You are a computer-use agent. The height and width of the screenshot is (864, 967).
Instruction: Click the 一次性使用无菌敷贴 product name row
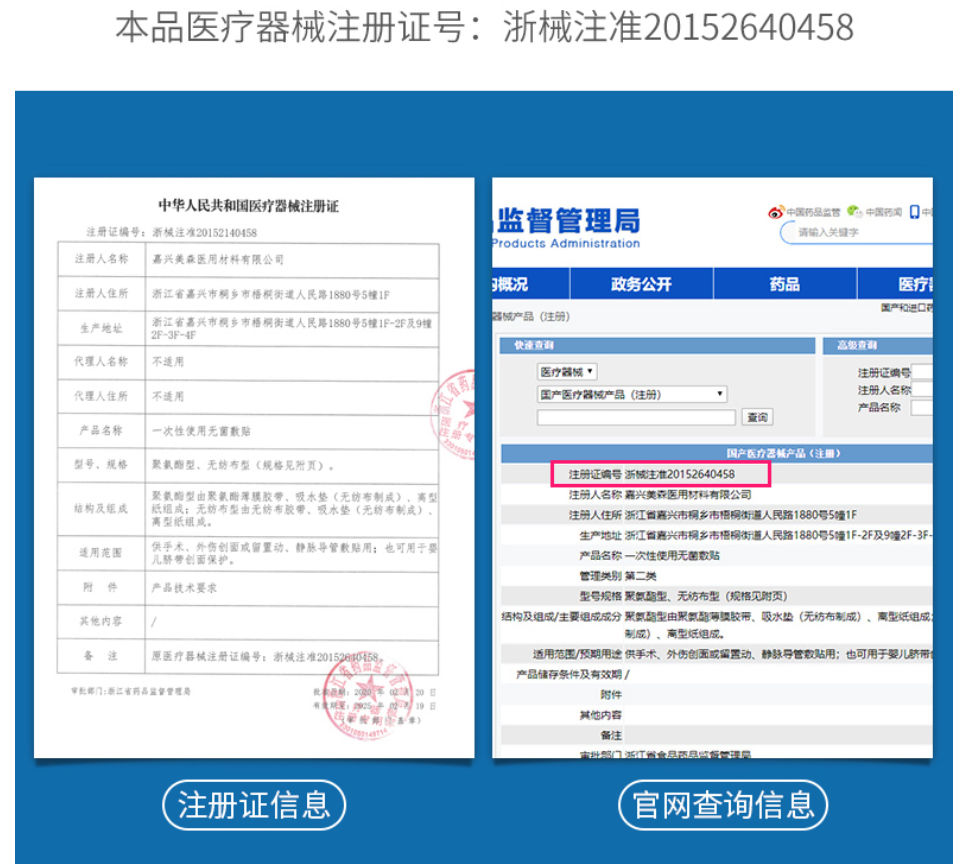coord(717,556)
